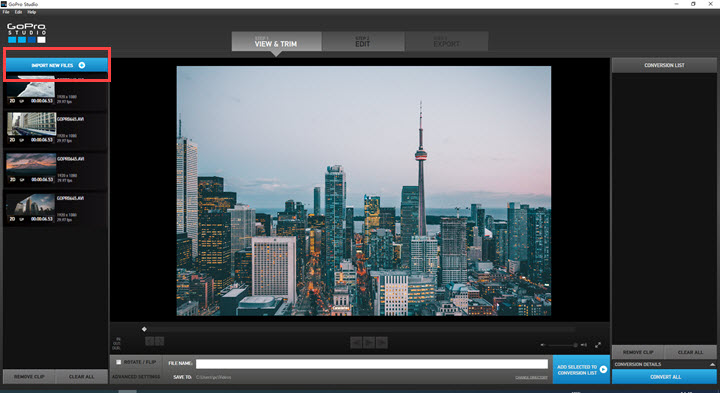Play the preview video
The width and height of the screenshot is (720, 393).
coord(369,342)
